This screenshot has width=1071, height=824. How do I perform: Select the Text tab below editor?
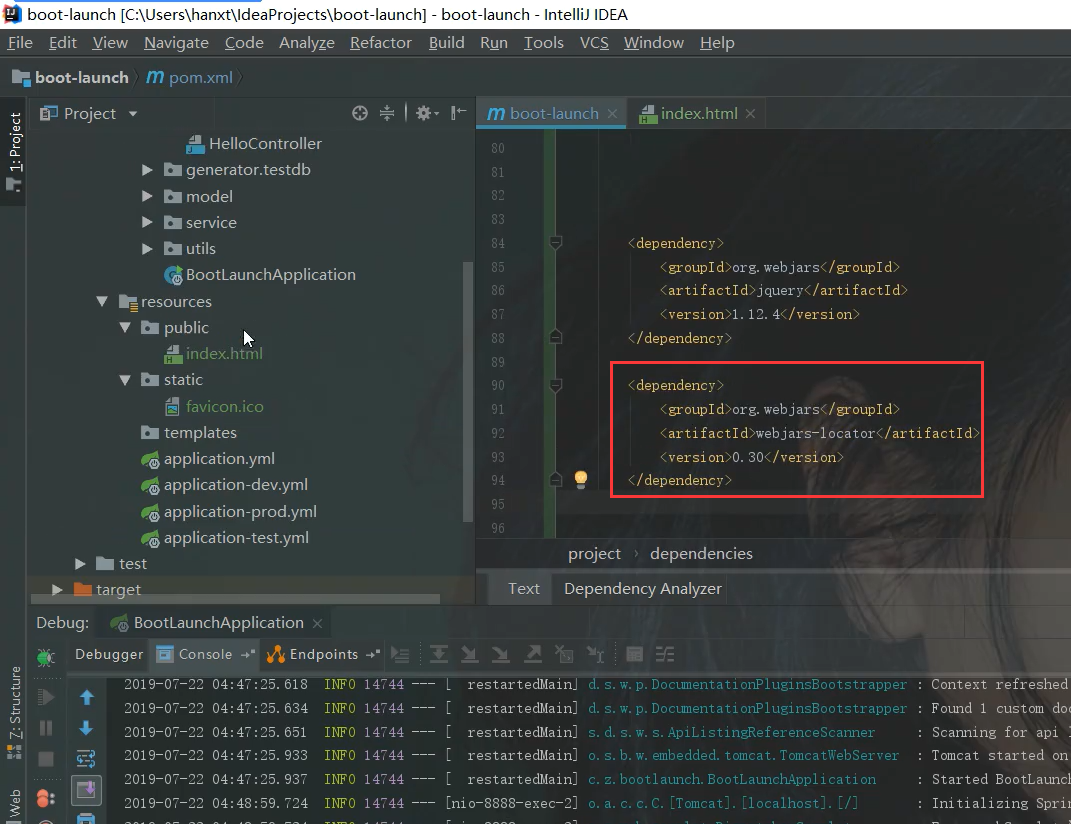(x=524, y=589)
